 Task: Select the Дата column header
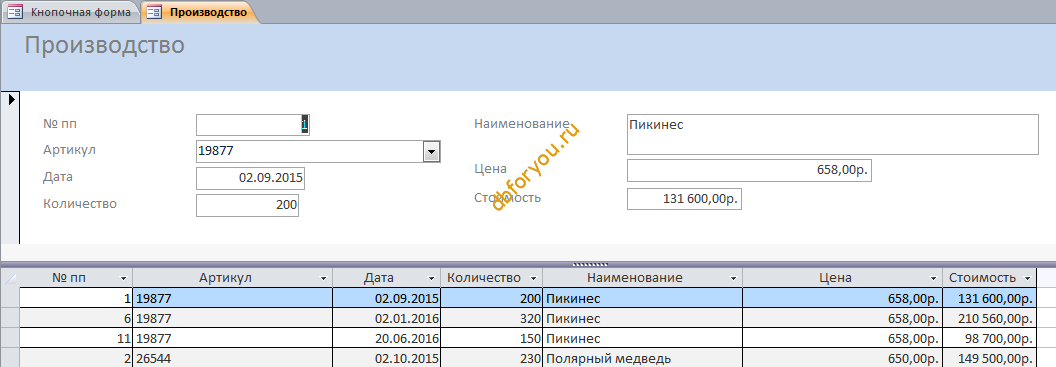point(387,278)
